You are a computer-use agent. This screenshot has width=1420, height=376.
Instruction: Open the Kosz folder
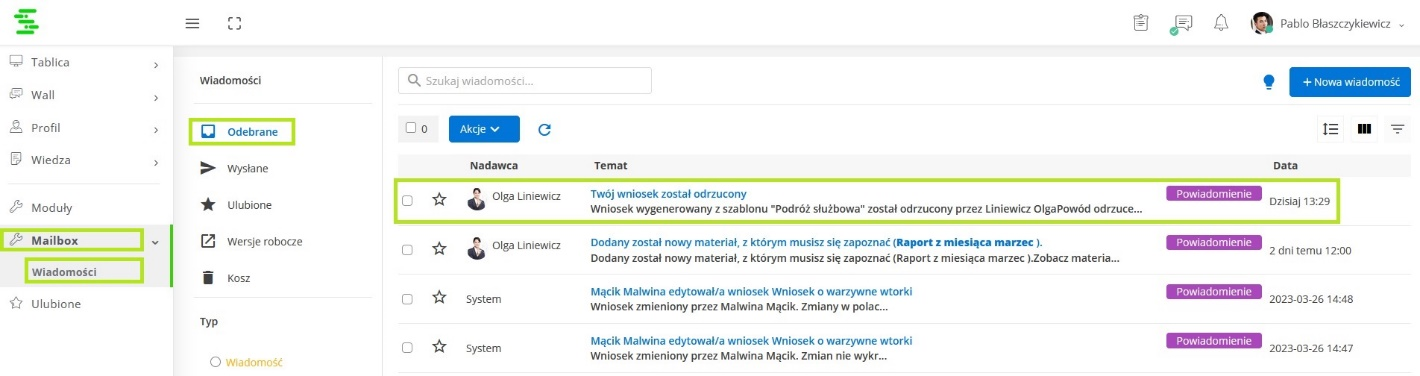click(x=238, y=278)
